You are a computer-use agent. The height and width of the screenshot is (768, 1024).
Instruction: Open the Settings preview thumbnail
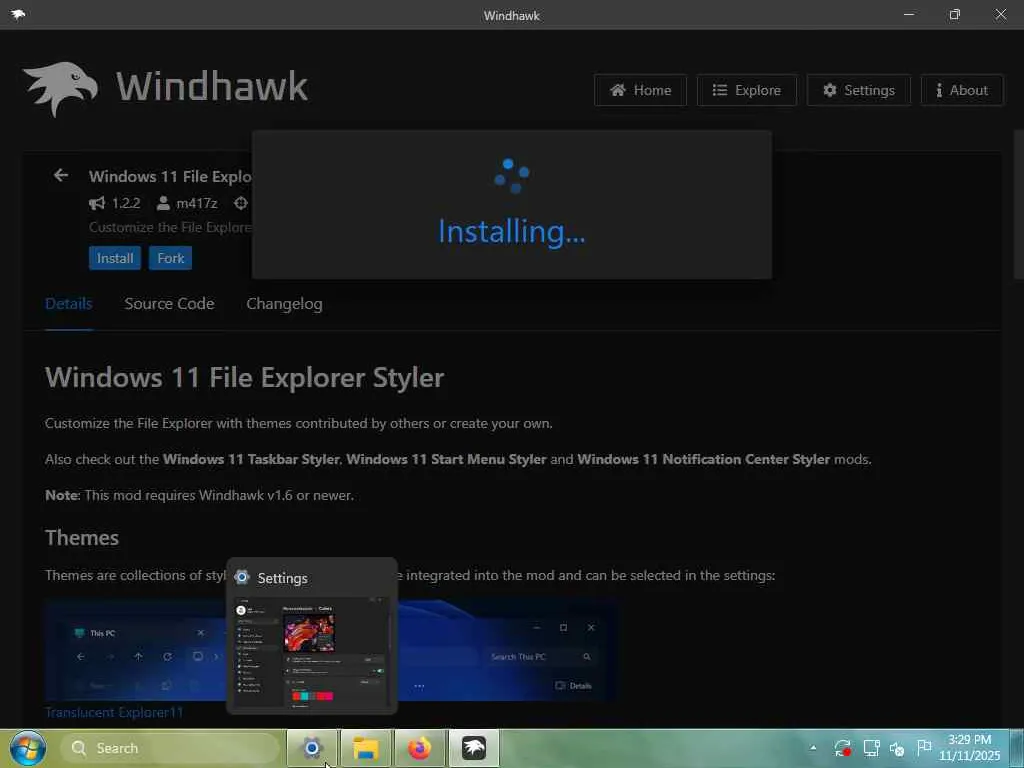[x=312, y=651]
